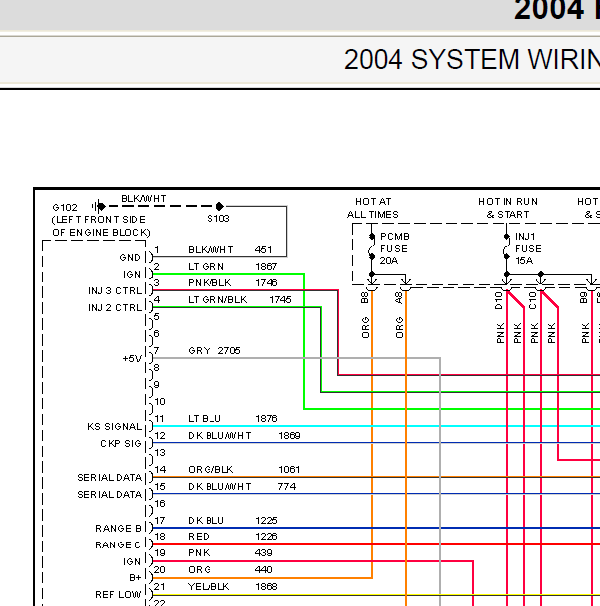The image size is (600, 606).
Task: Click the 'PNK 439' wire label
Action: click(x=230, y=553)
